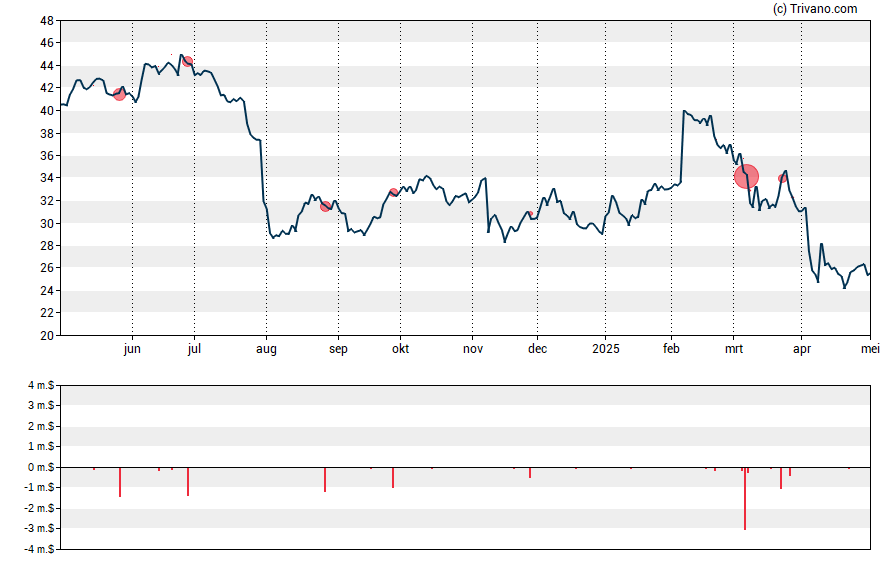Click the red marker in late March
888x565 pixels.
click(782, 178)
